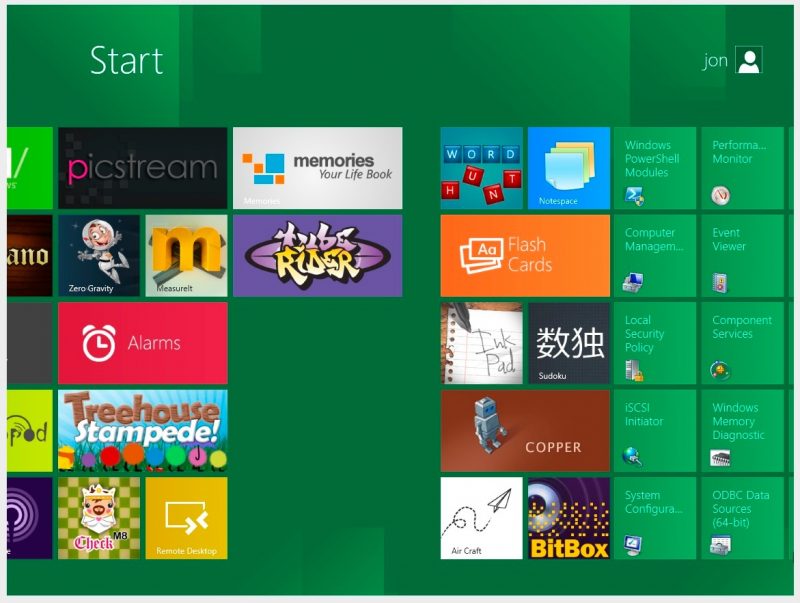The width and height of the screenshot is (800, 603).
Task: Open Performance Monitor
Action: 741,168
